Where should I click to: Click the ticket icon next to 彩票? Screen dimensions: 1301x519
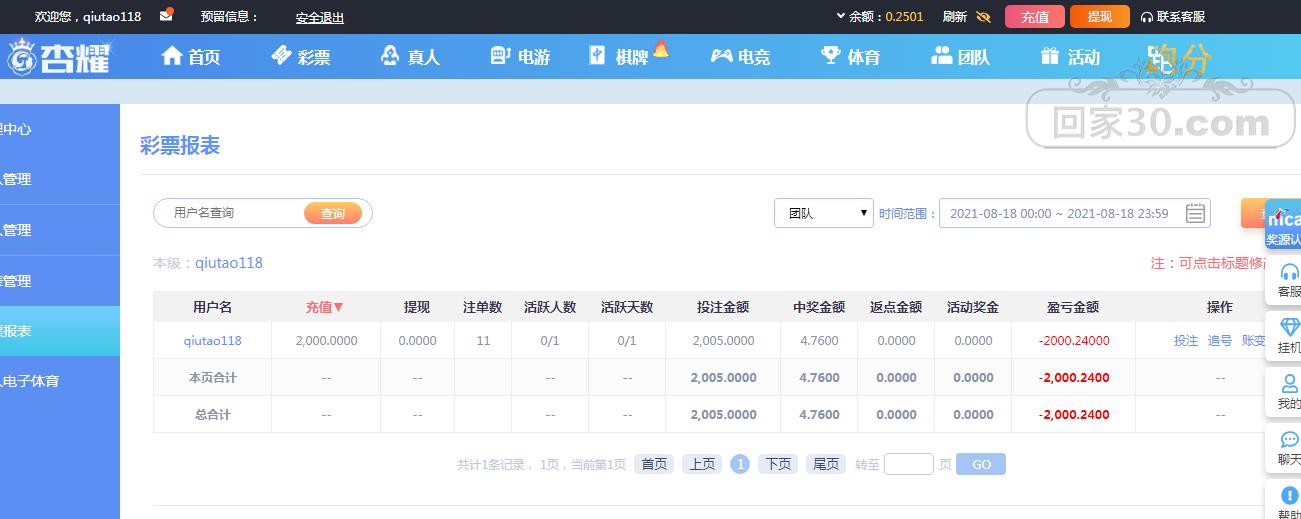click(281, 56)
